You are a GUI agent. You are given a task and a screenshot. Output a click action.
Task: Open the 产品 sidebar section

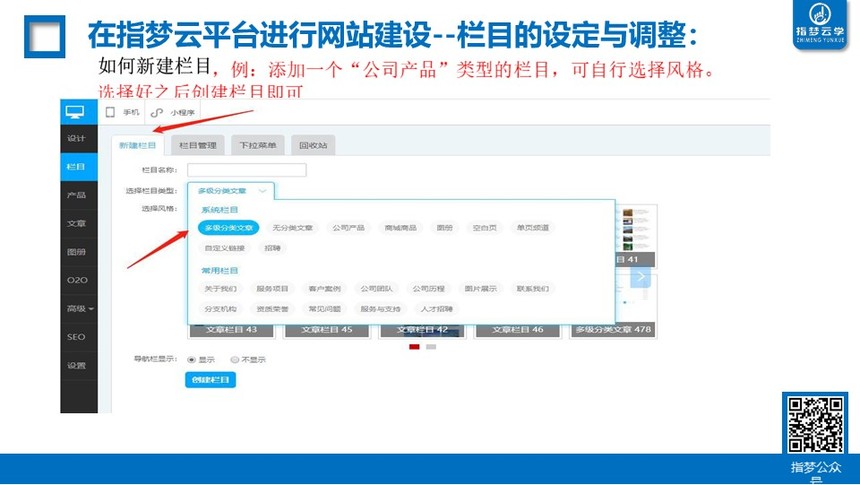pos(77,195)
